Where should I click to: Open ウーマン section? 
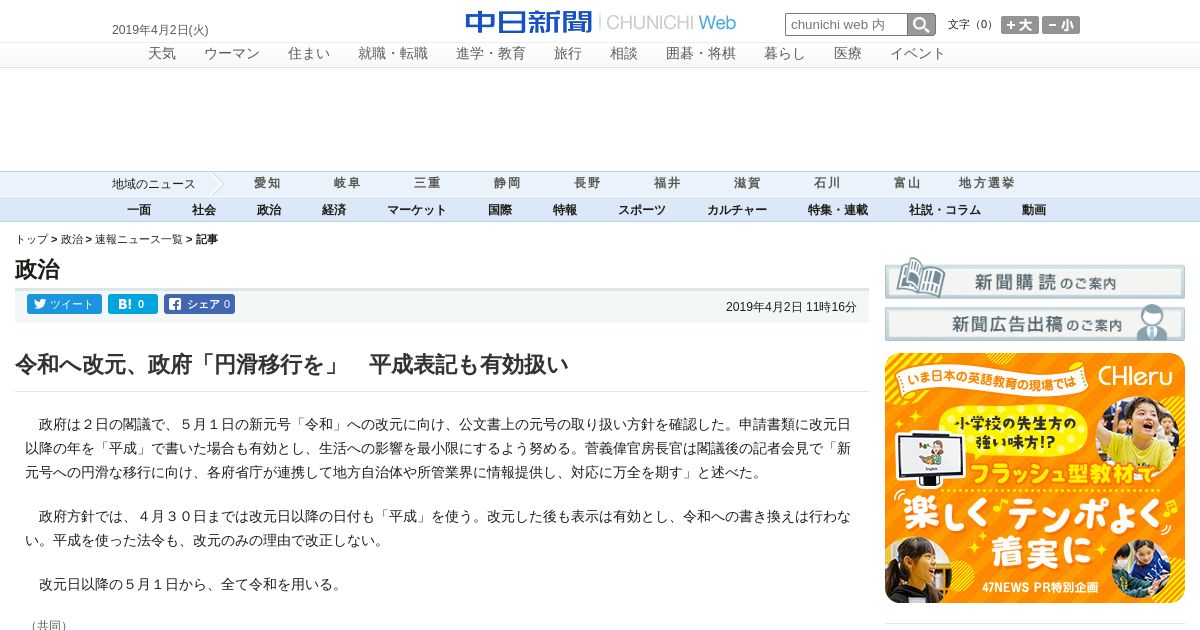click(232, 54)
